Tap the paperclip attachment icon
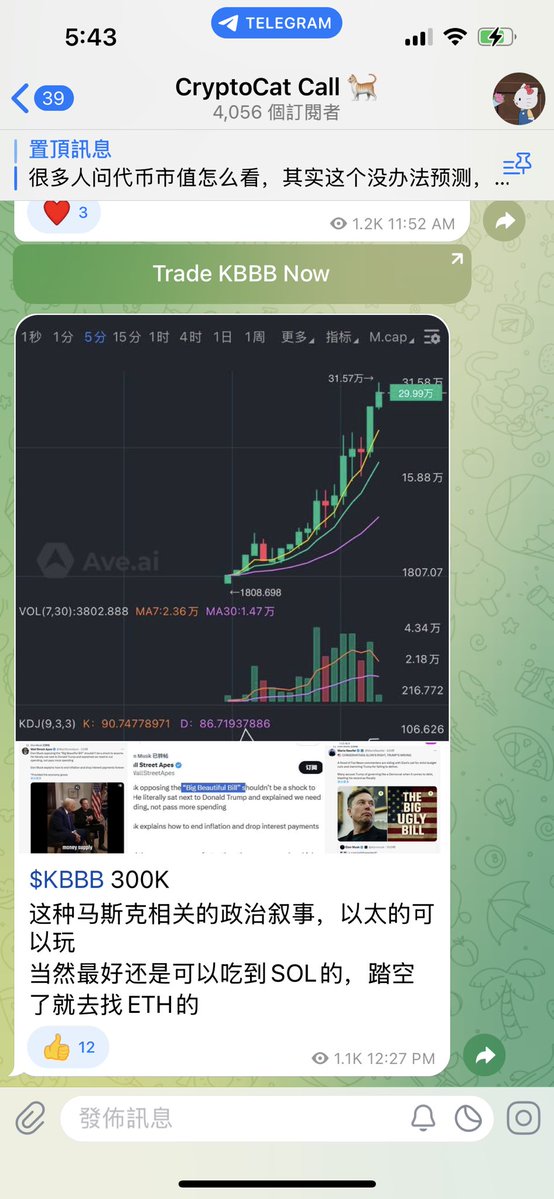The width and height of the screenshot is (554, 1199). 31,1119
